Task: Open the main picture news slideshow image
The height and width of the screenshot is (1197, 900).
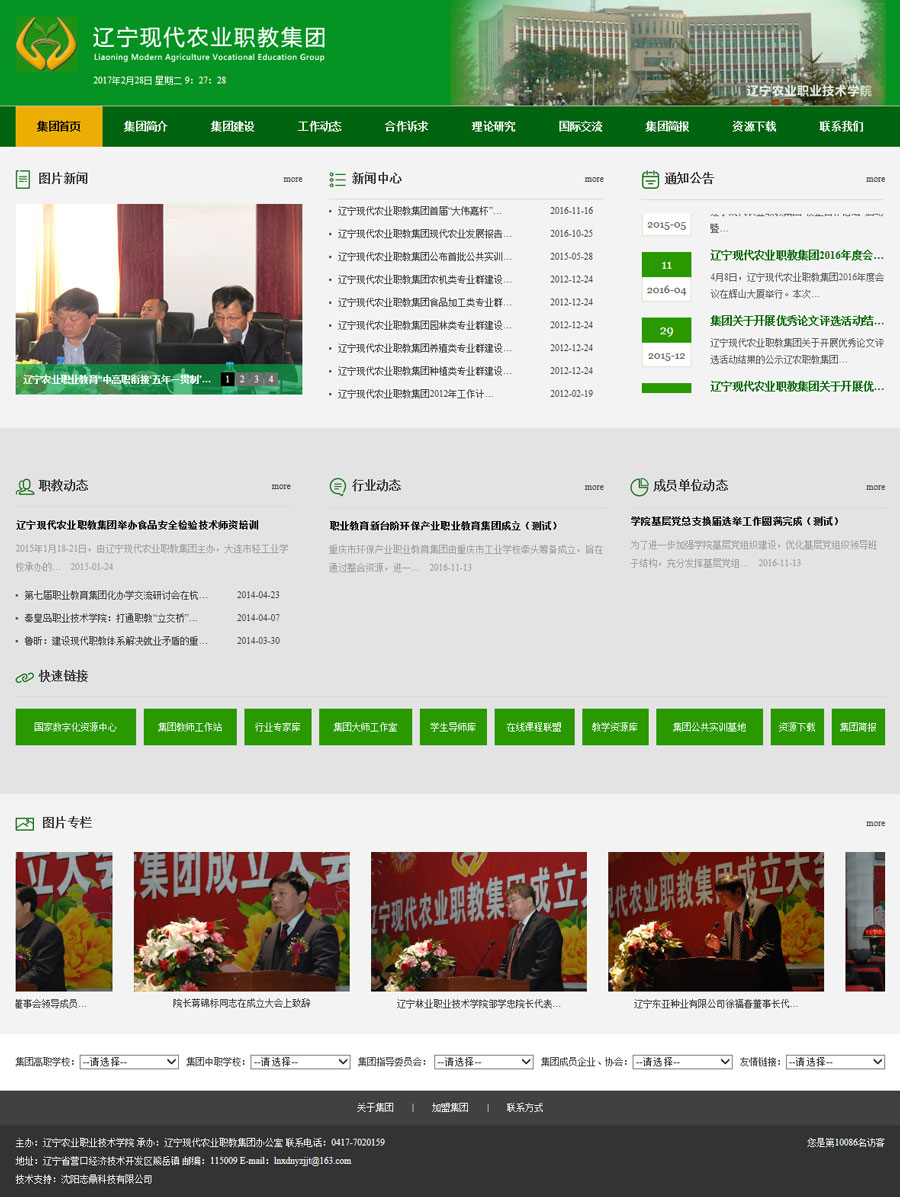Action: point(159,298)
